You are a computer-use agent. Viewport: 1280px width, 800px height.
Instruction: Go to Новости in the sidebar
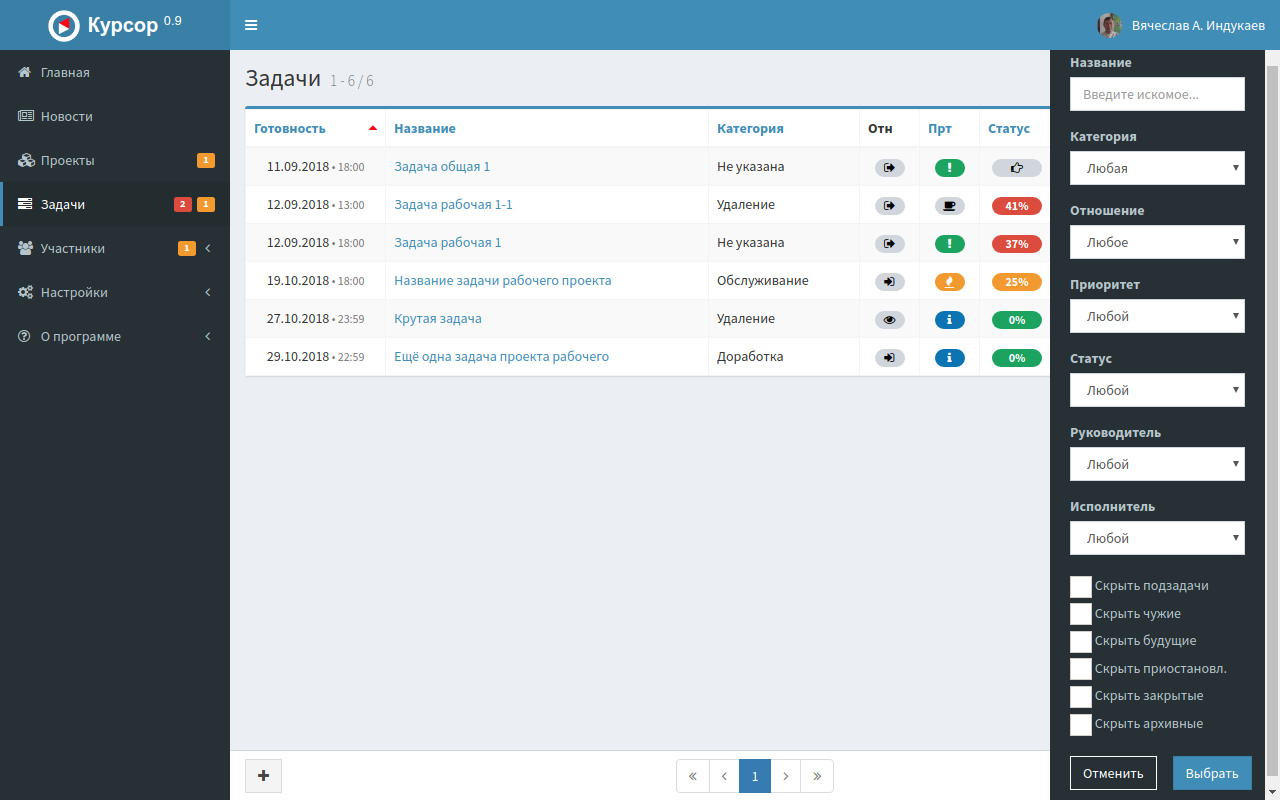66,117
